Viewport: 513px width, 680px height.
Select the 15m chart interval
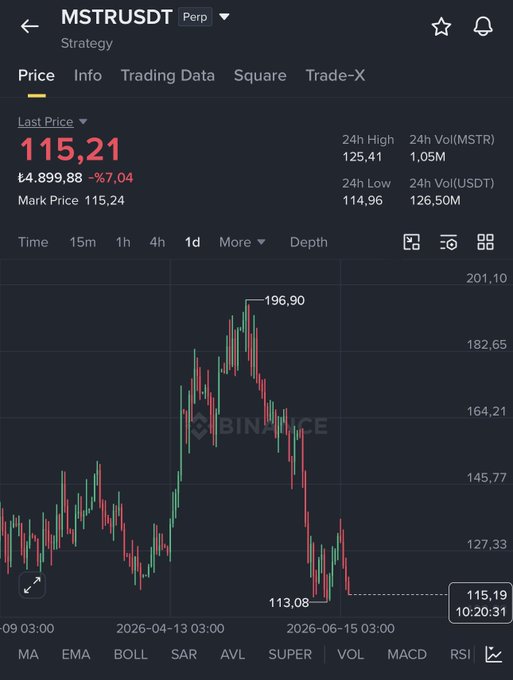pos(83,242)
